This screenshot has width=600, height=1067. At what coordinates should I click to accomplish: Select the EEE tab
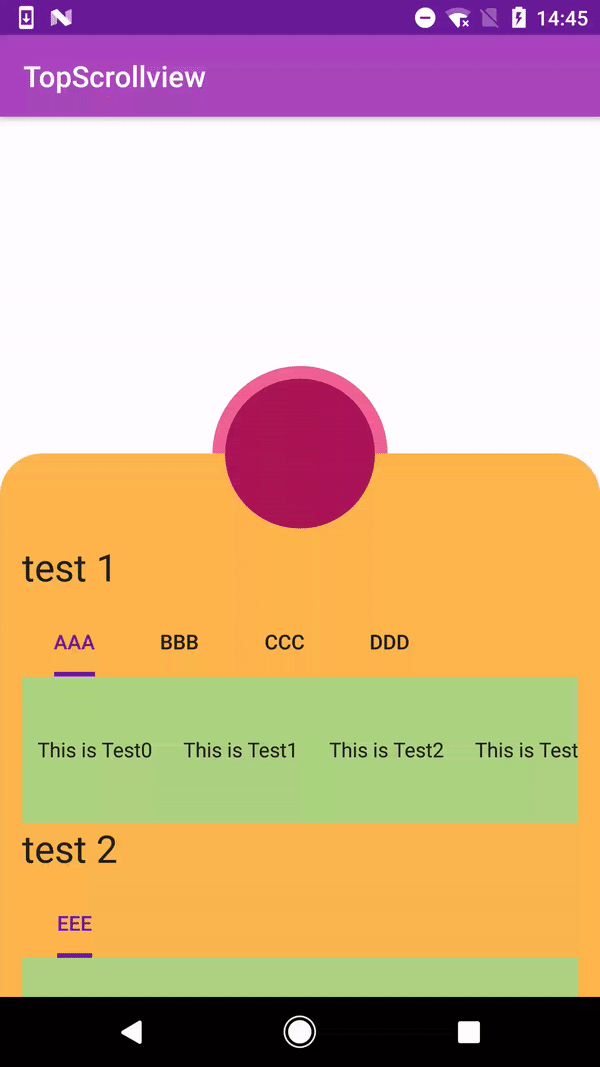pos(74,924)
